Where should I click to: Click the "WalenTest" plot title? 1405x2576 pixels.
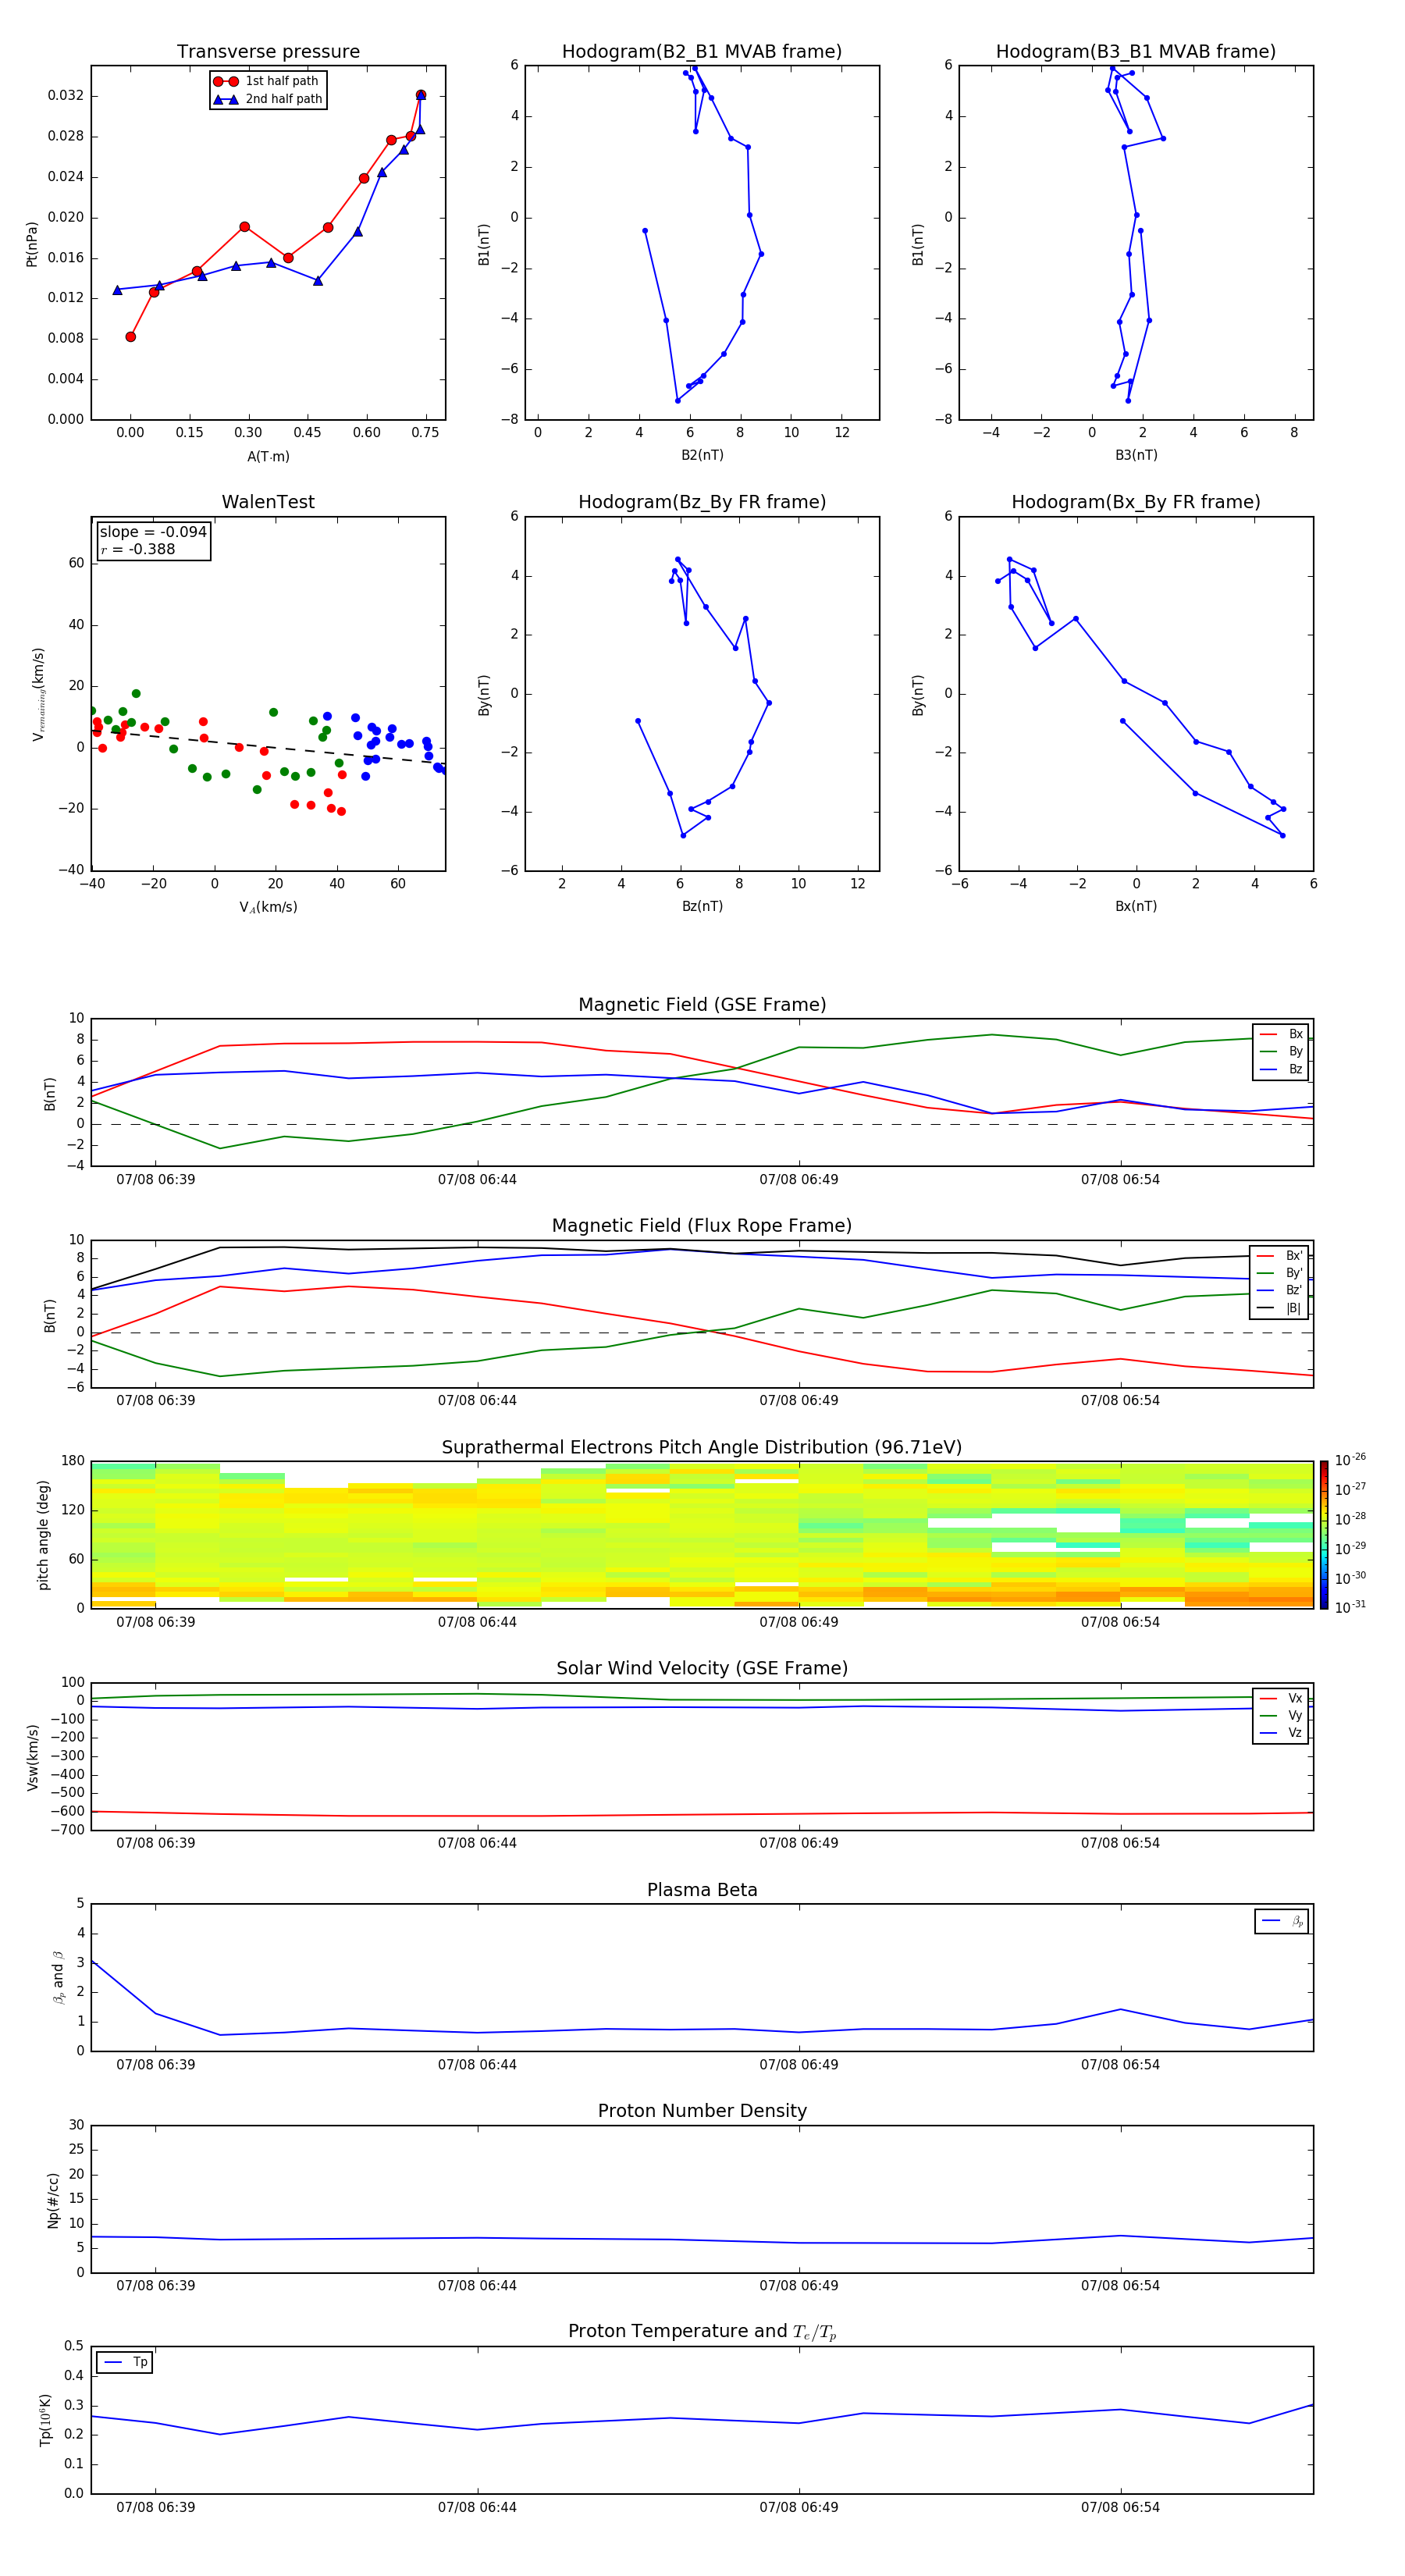[268, 502]
